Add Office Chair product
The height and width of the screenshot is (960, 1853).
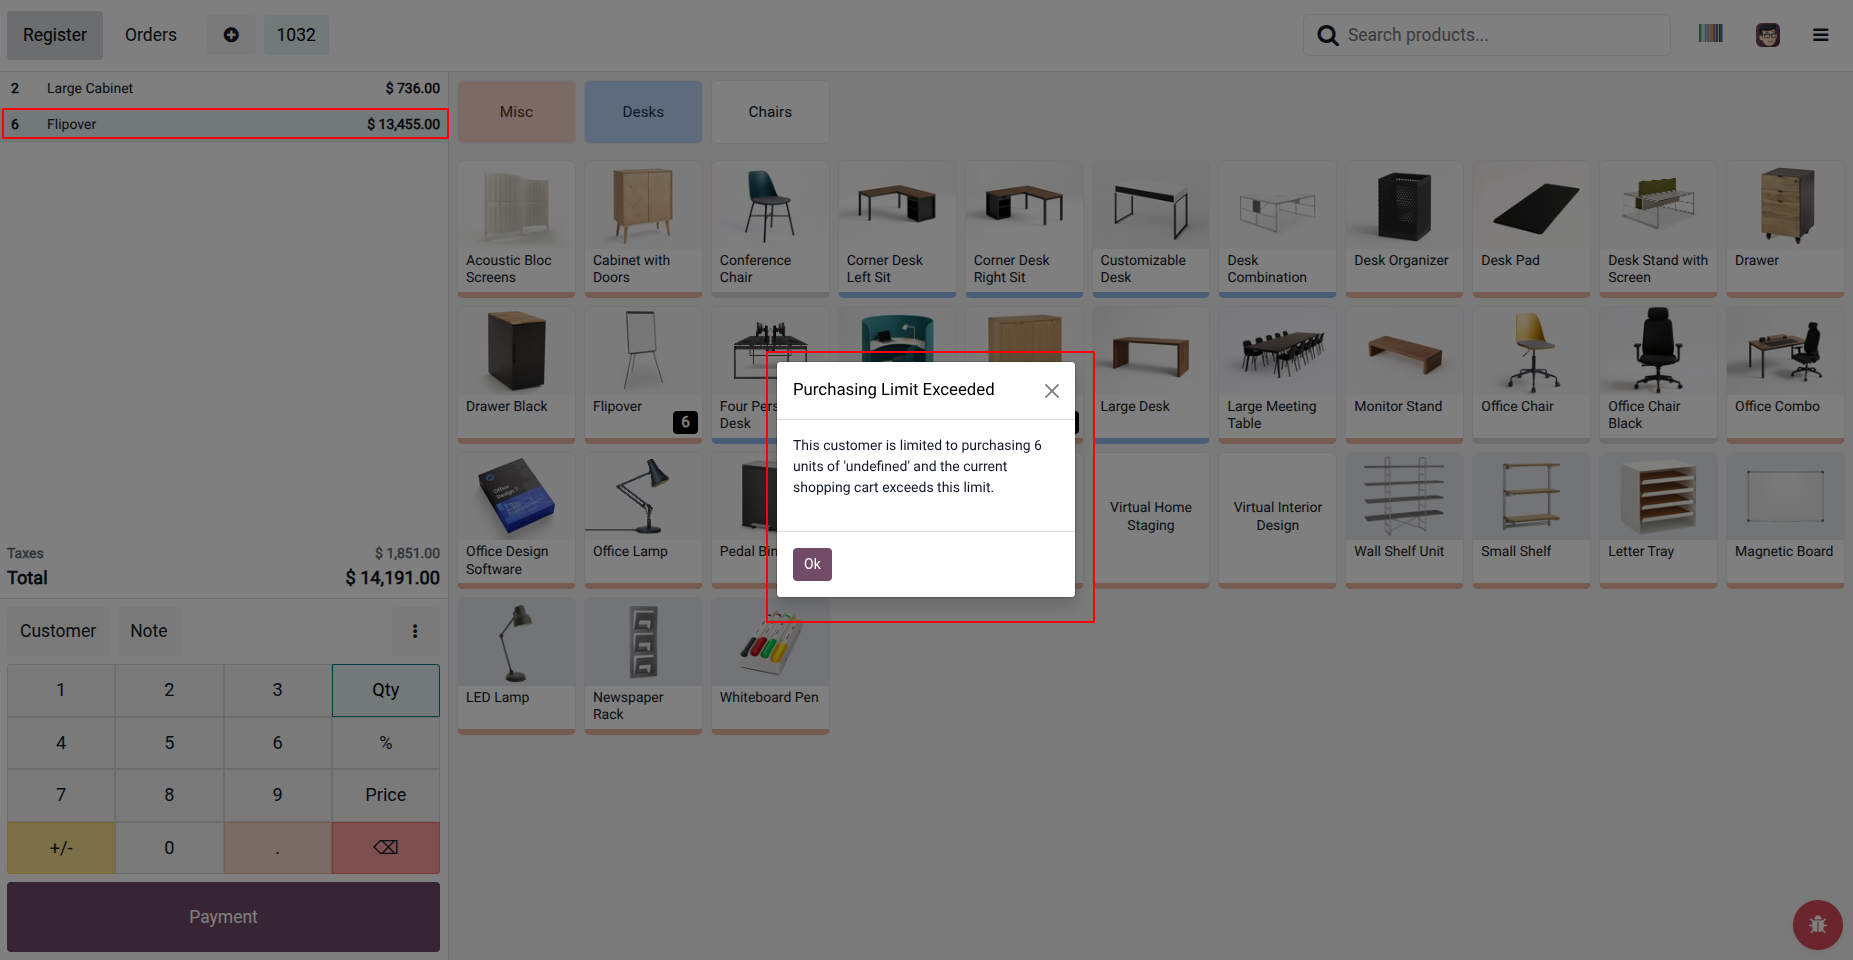pyautogui.click(x=1531, y=375)
